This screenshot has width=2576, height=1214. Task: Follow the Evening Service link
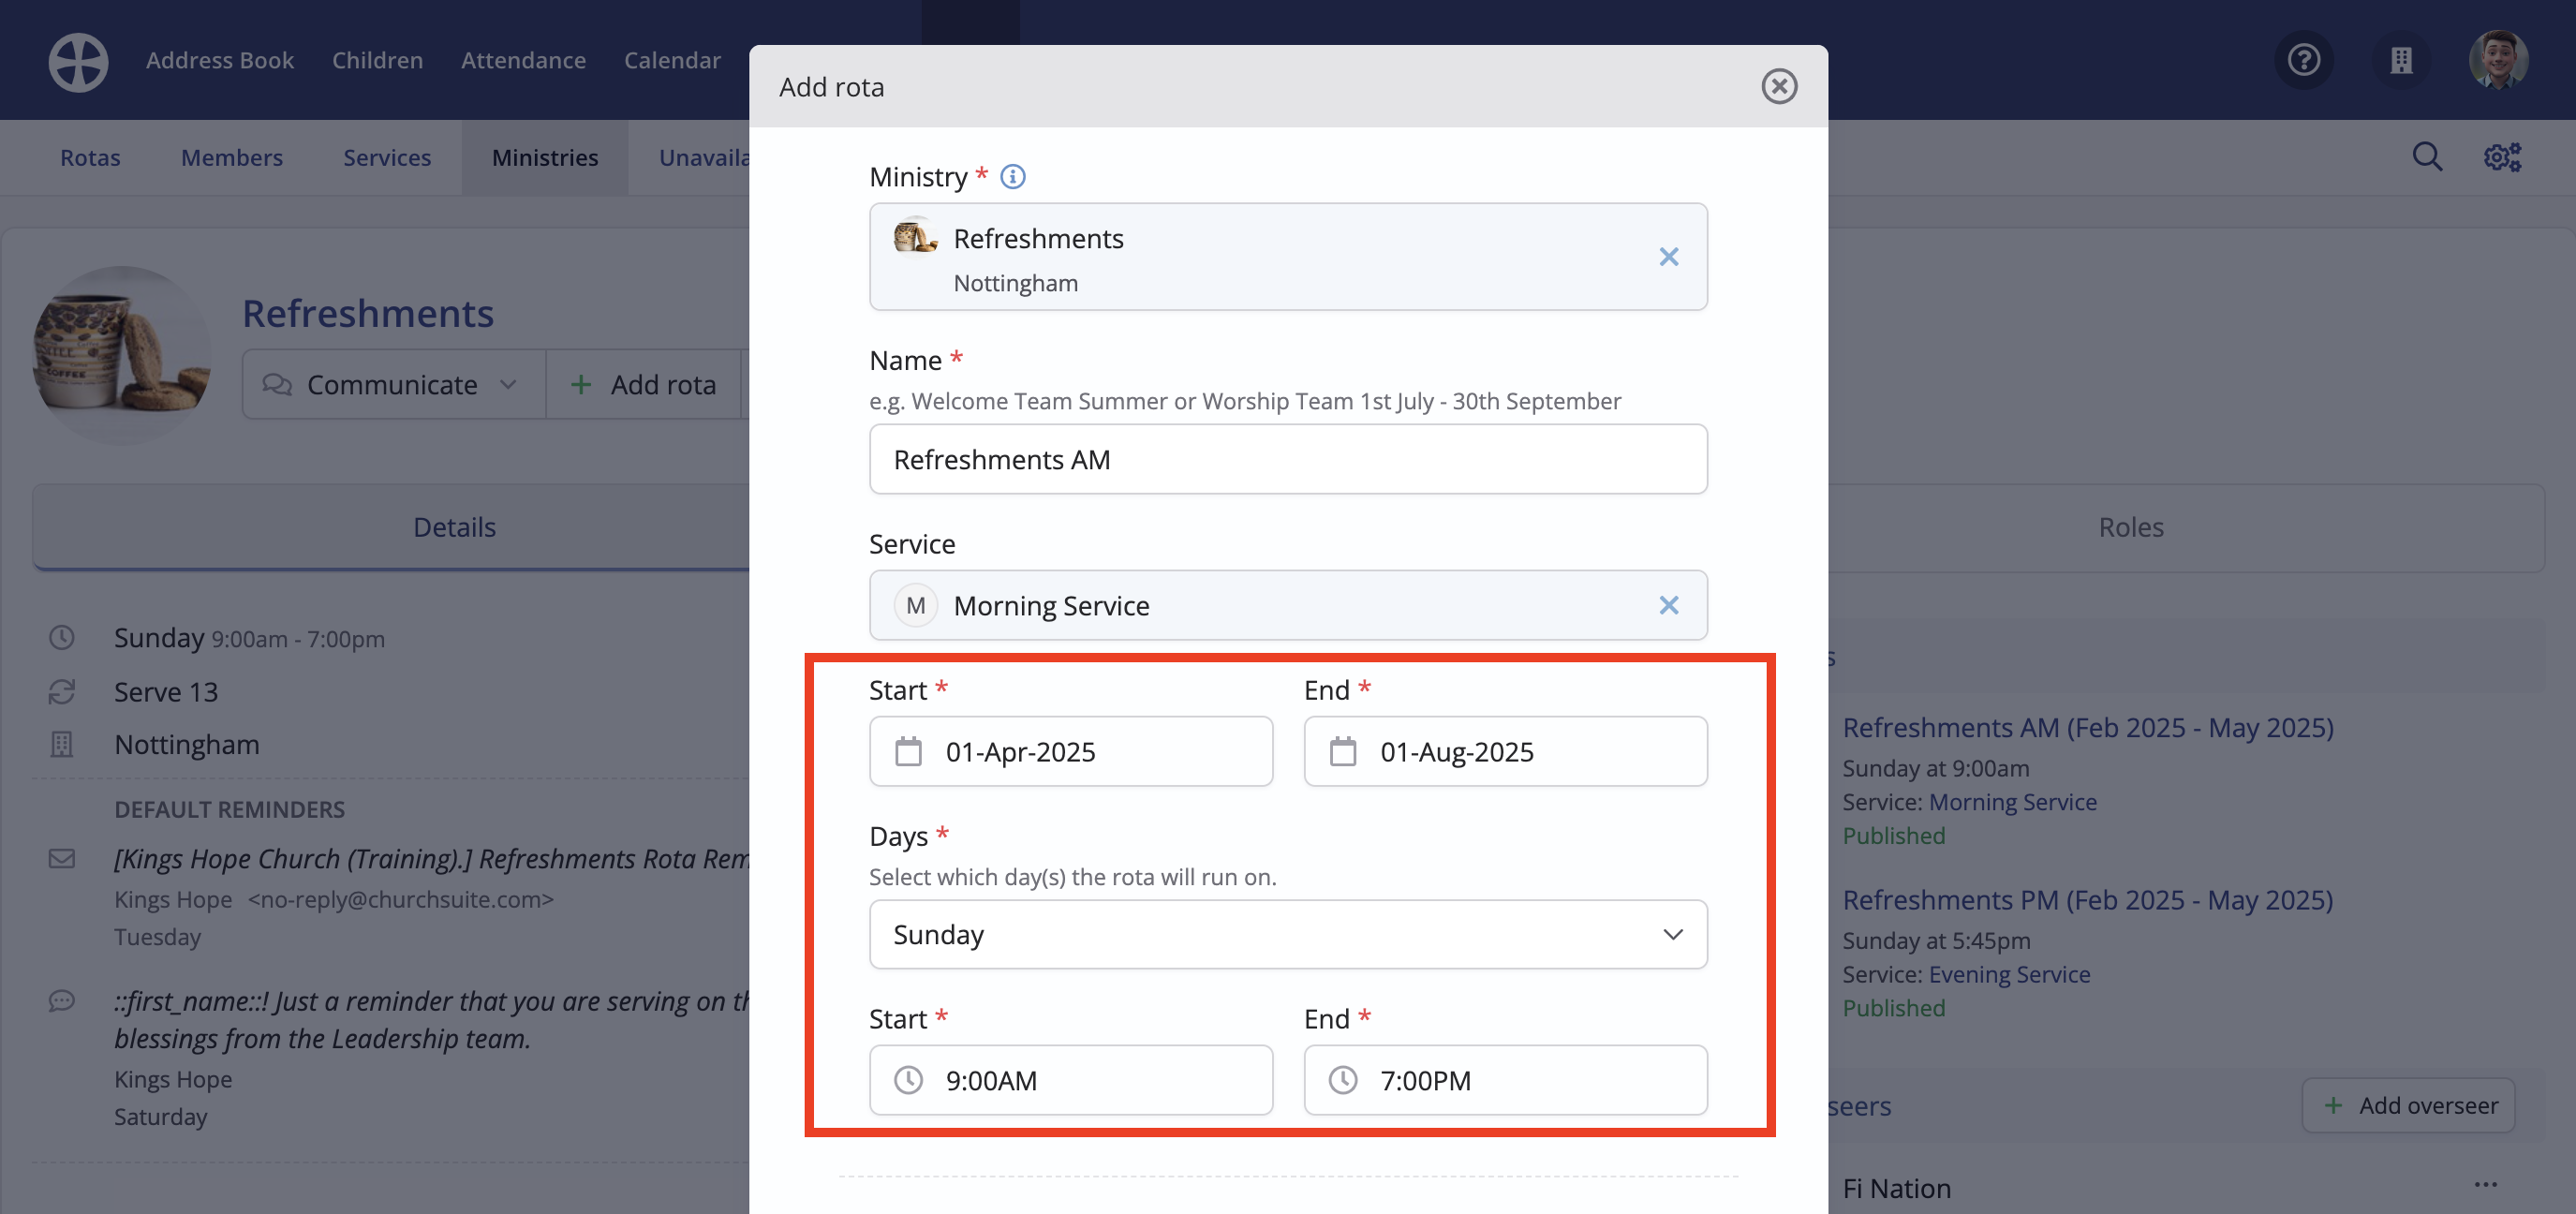pyautogui.click(x=2009, y=974)
